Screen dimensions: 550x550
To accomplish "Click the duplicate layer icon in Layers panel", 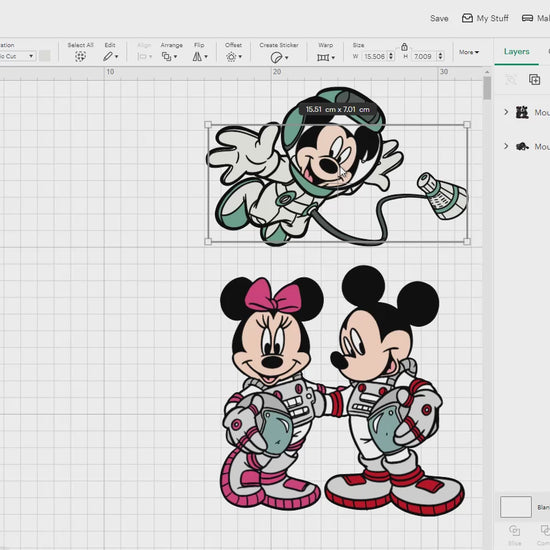I will [534, 80].
